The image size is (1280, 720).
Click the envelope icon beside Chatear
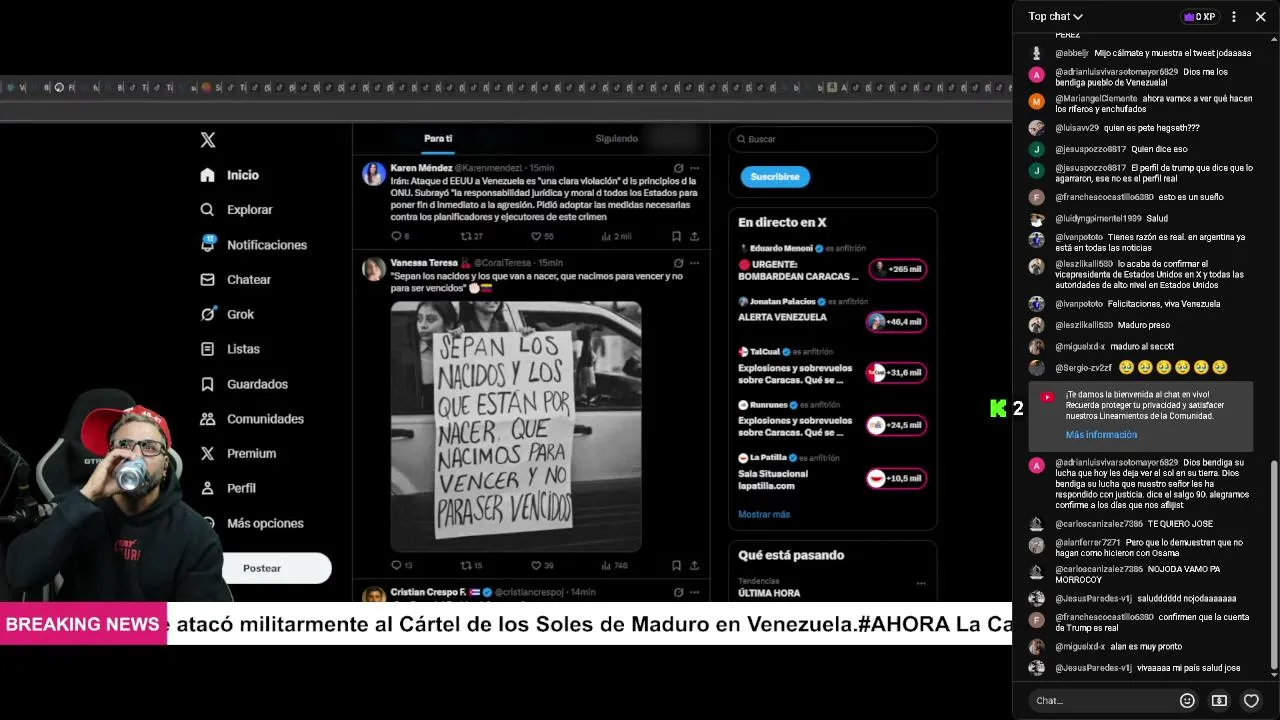(207, 280)
